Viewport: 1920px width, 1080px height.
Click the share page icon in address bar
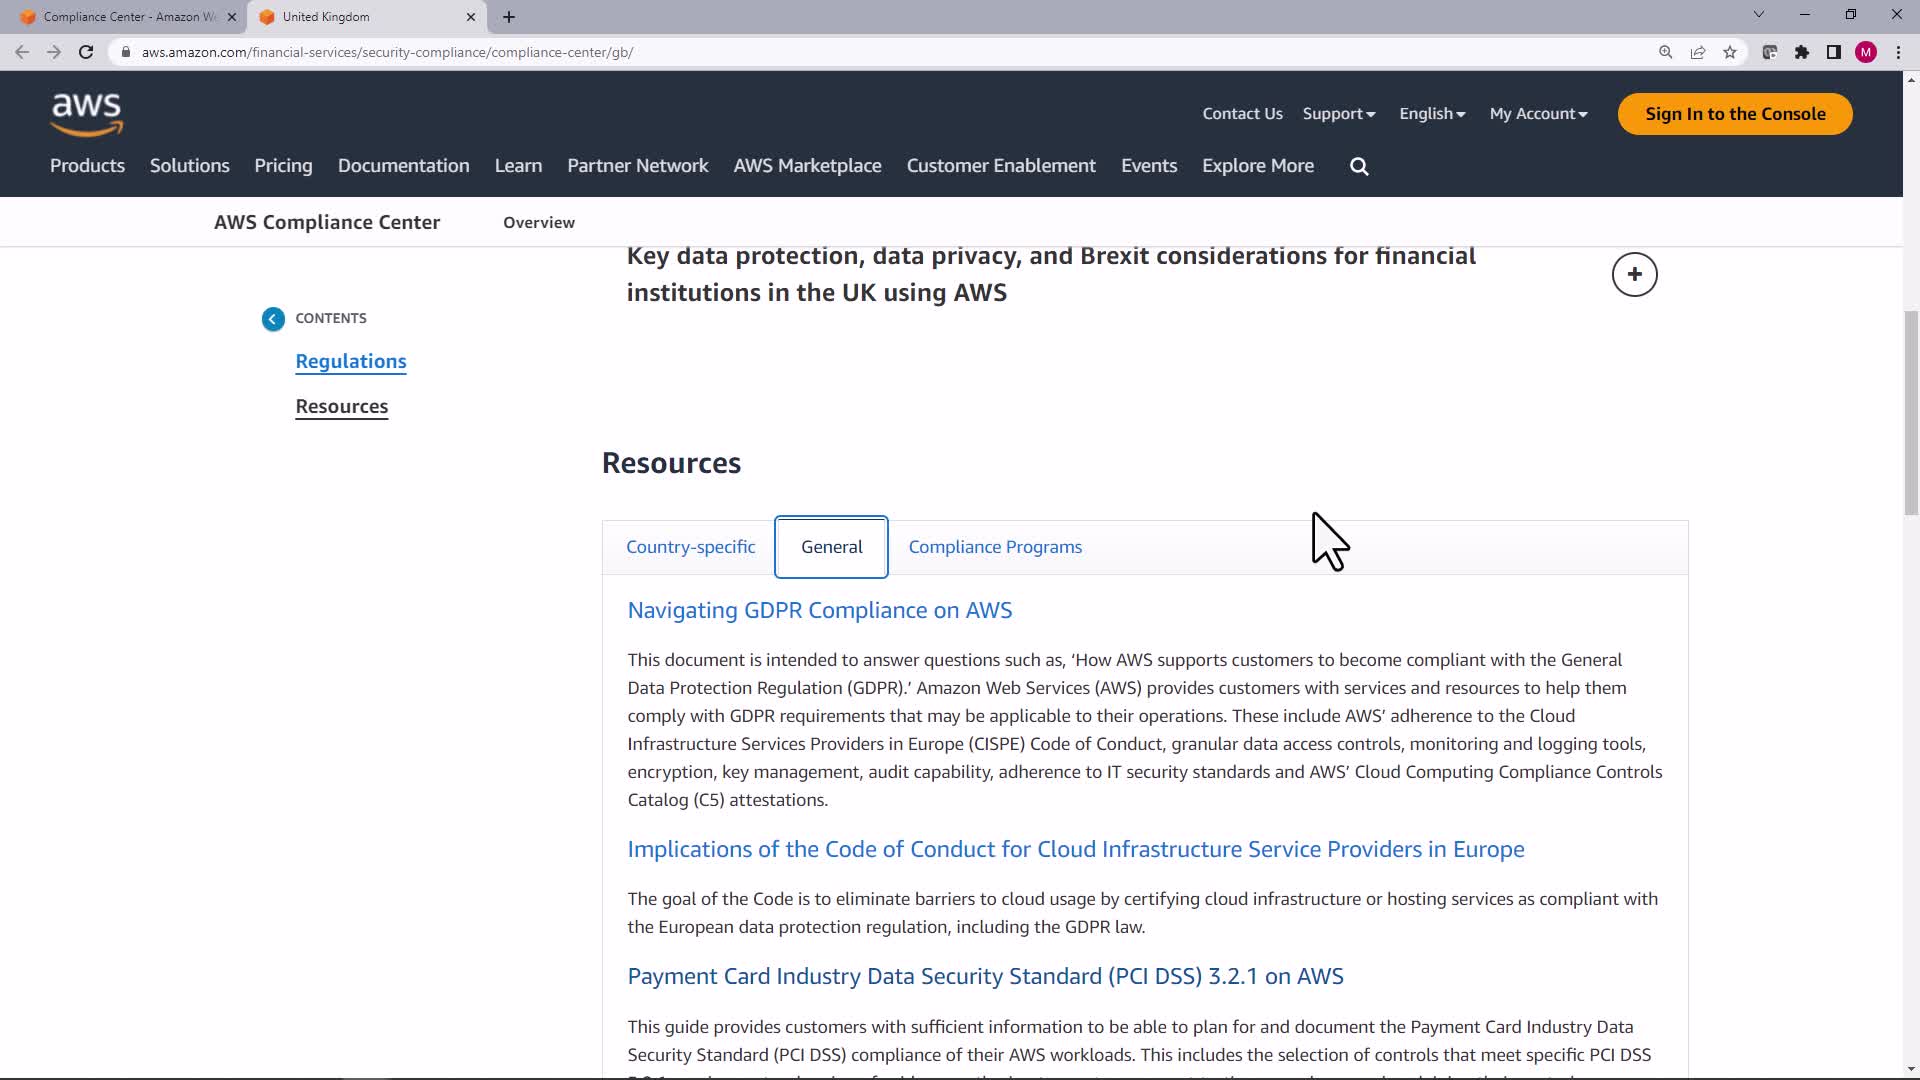click(1698, 52)
